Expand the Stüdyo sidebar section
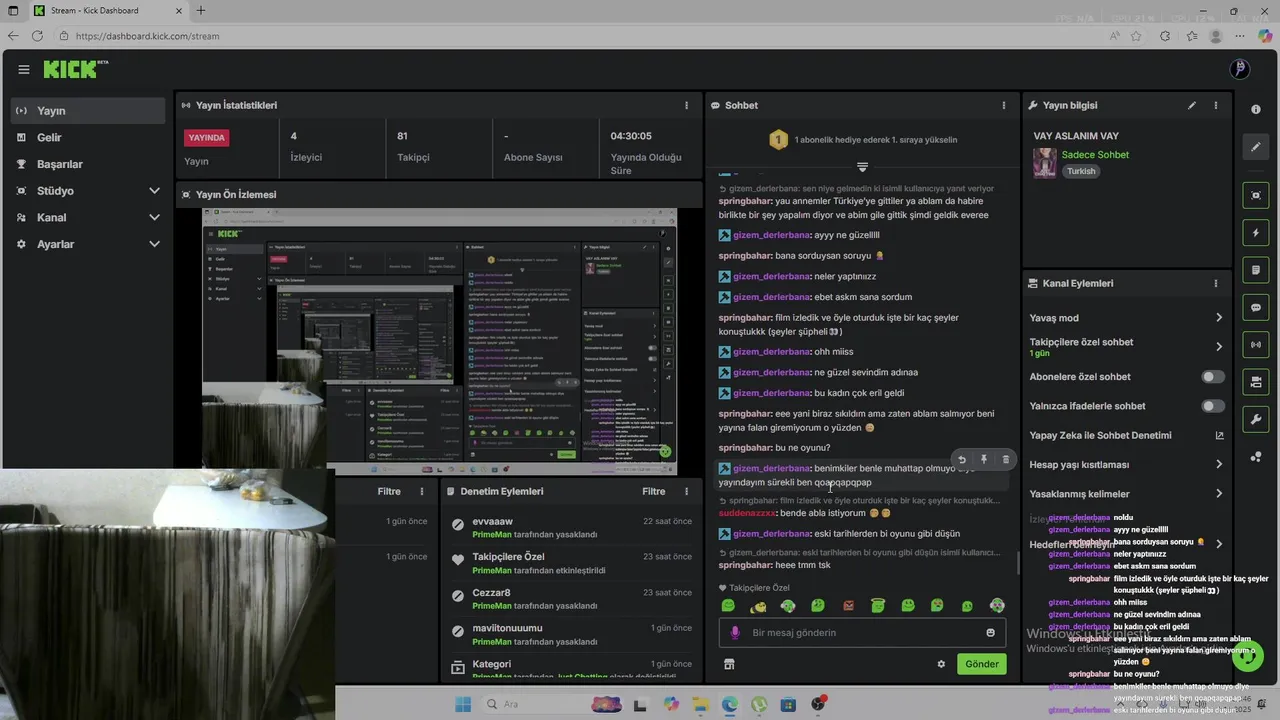 point(88,190)
